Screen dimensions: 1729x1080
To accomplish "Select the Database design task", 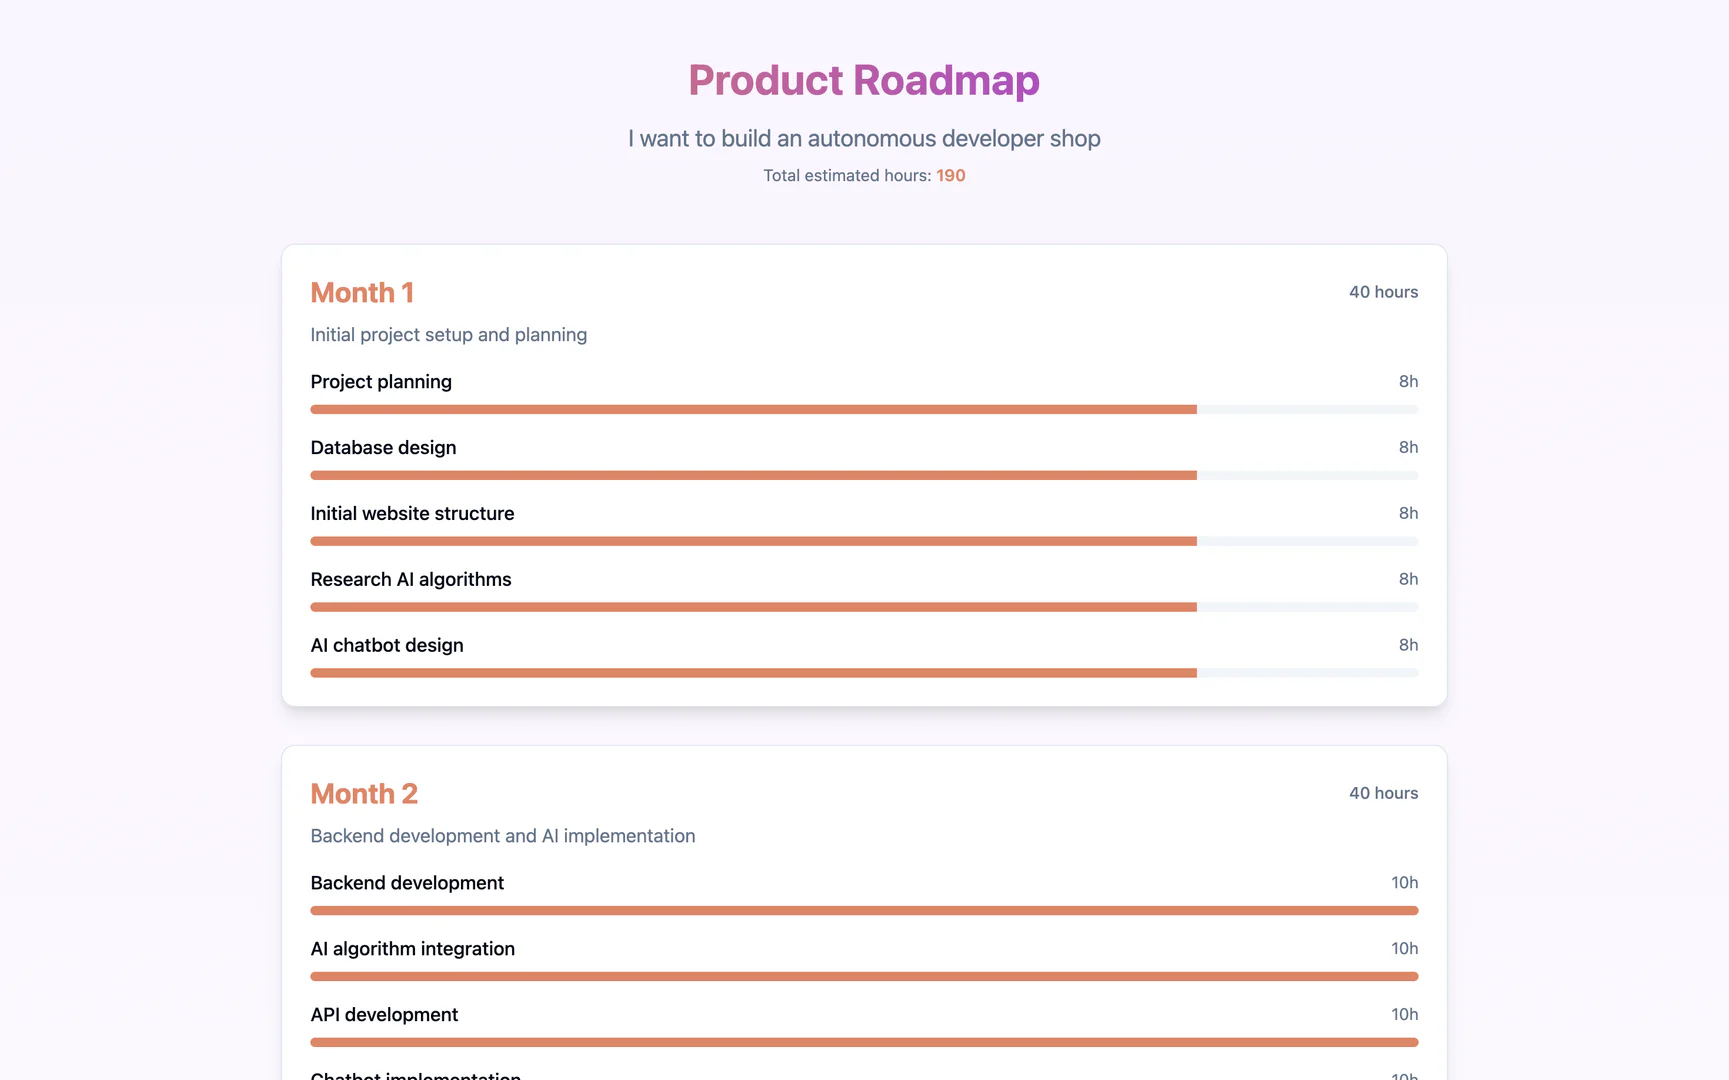I will [383, 447].
